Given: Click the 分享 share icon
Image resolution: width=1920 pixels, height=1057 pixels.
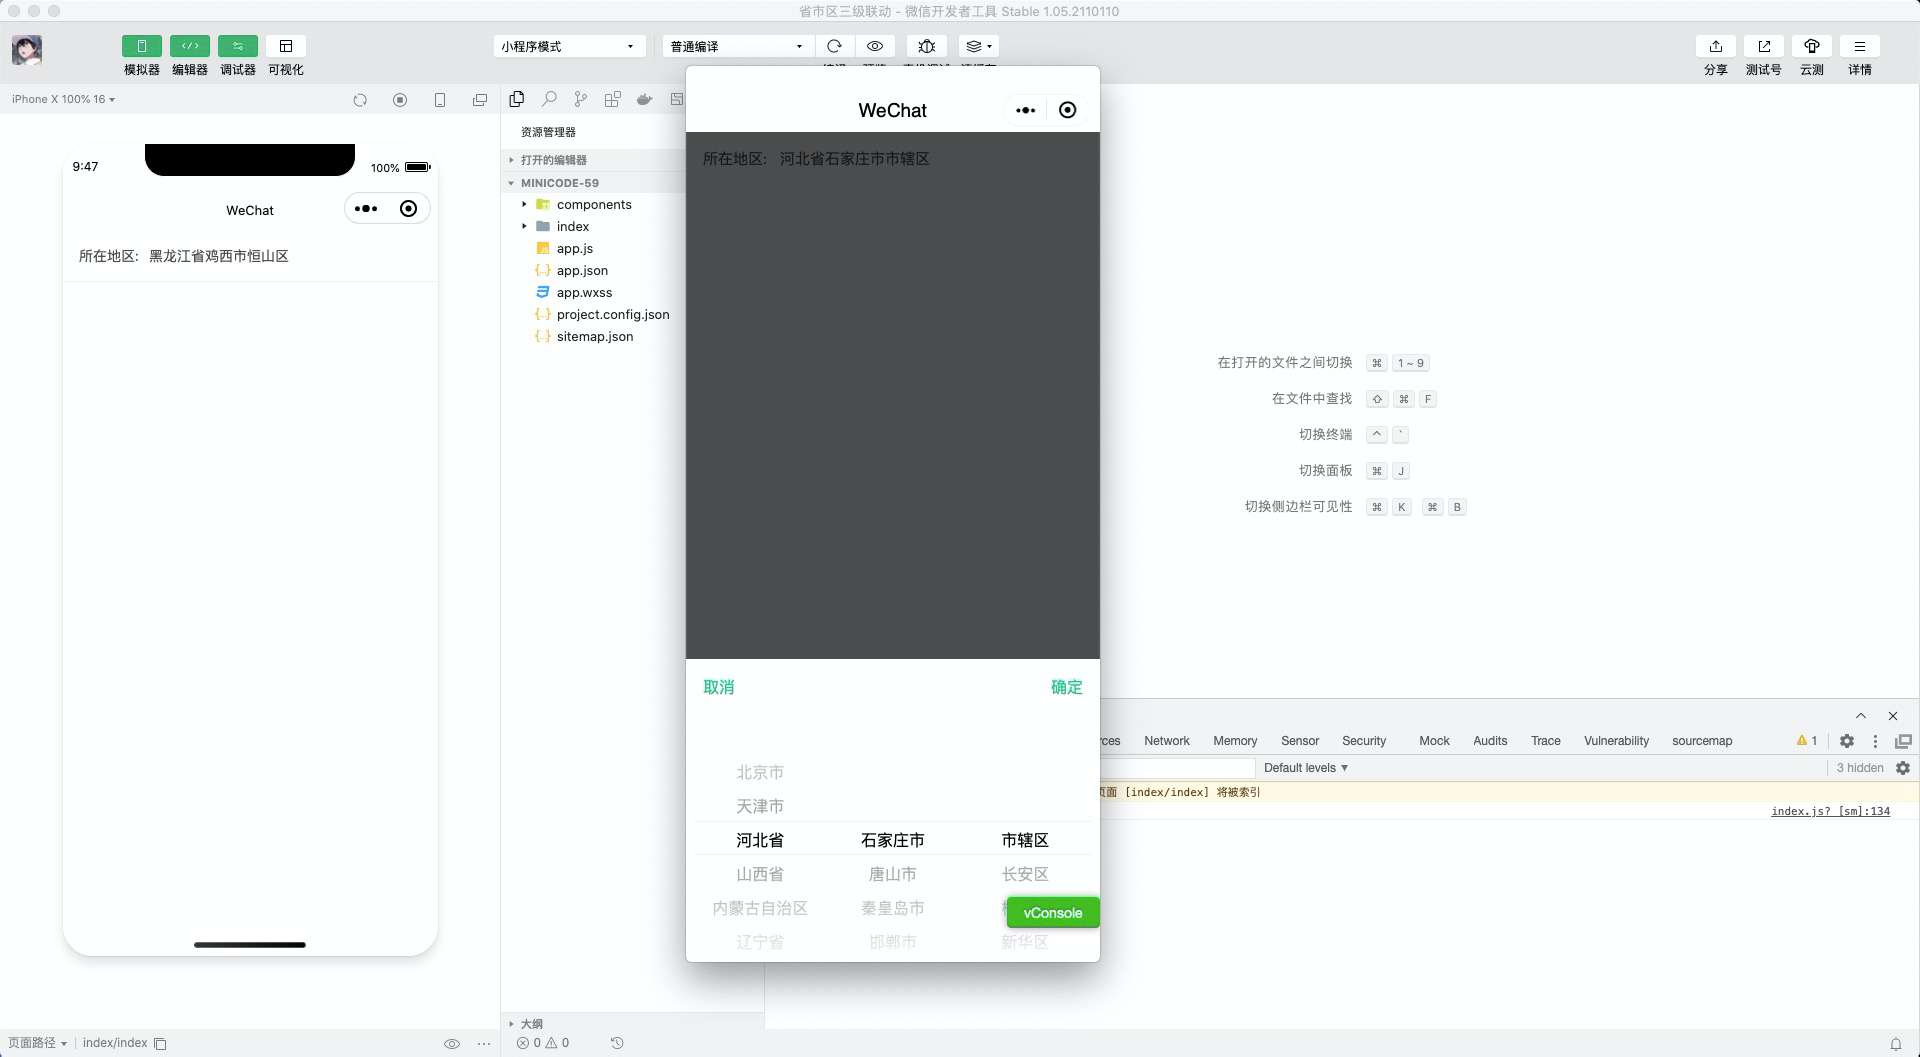Looking at the screenshot, I should coord(1716,46).
